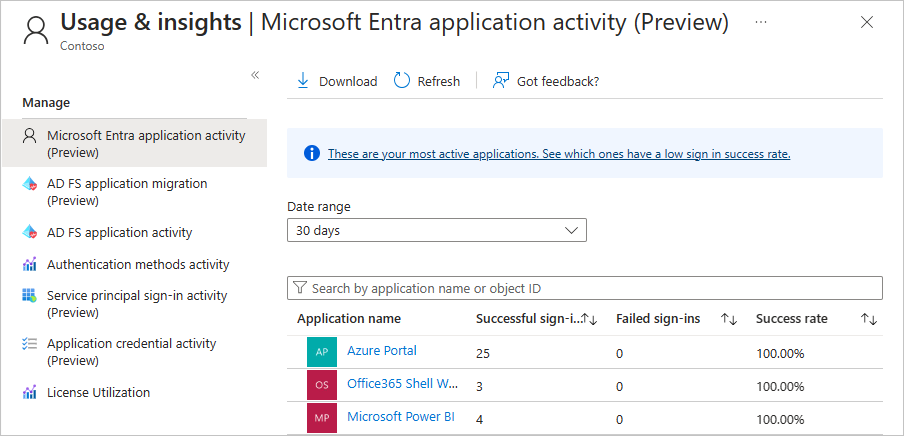
Task: Click the Microsoft Entra application activity person icon
Action: pyautogui.click(x=29, y=136)
